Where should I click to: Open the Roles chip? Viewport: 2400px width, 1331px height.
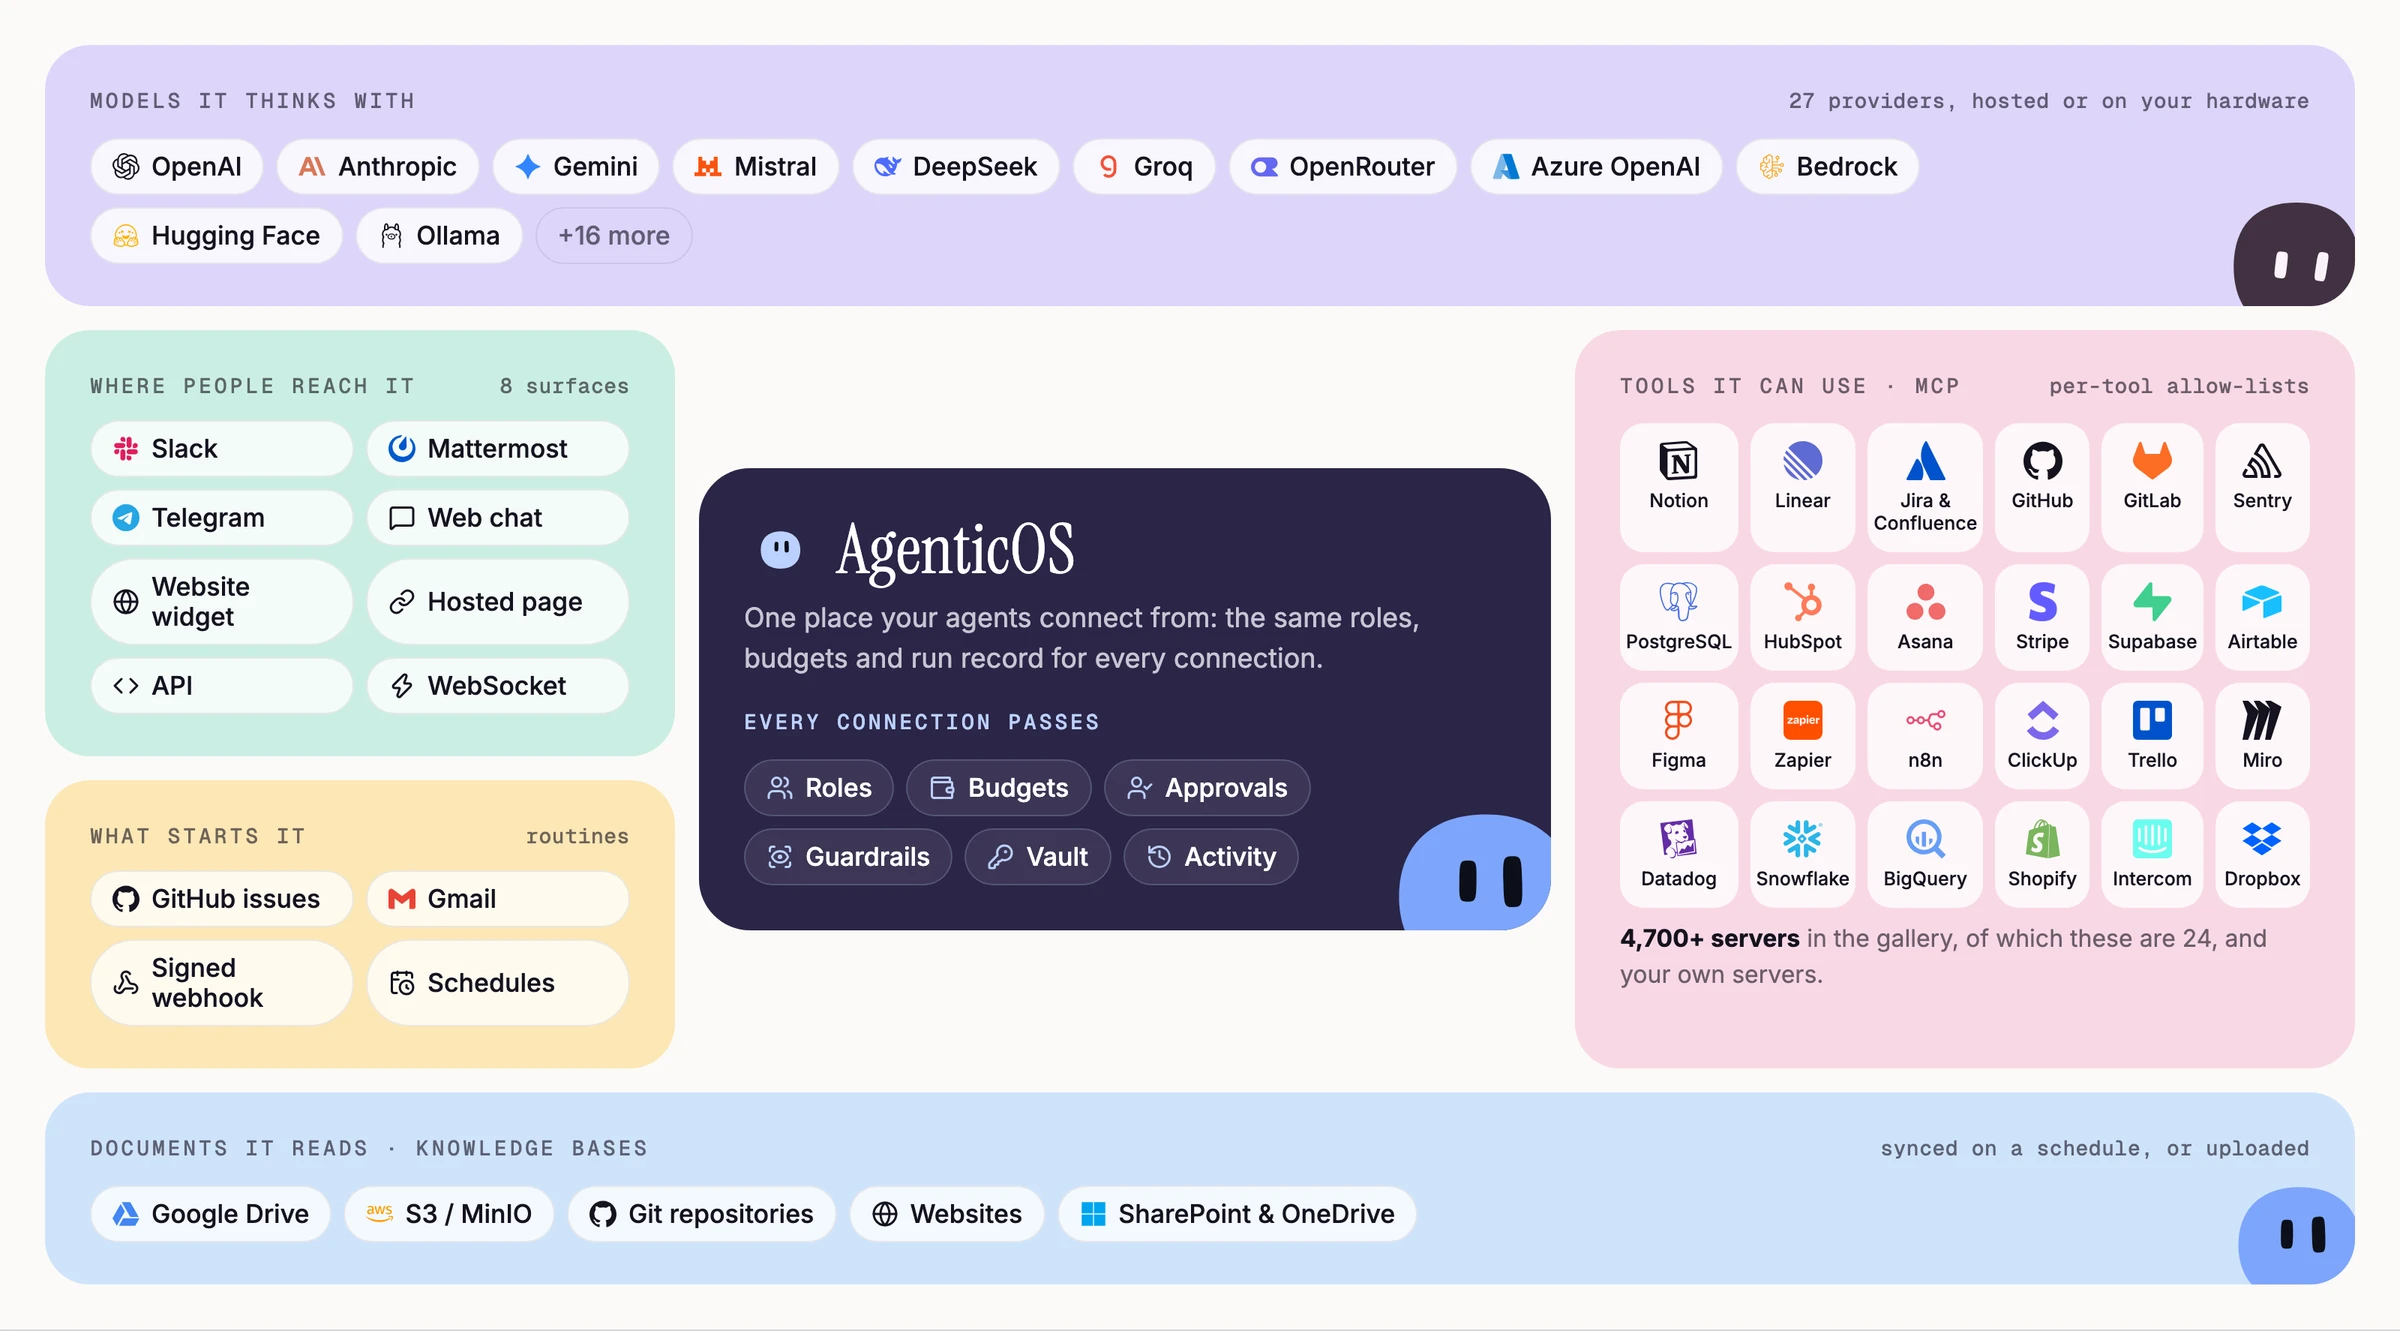(819, 787)
